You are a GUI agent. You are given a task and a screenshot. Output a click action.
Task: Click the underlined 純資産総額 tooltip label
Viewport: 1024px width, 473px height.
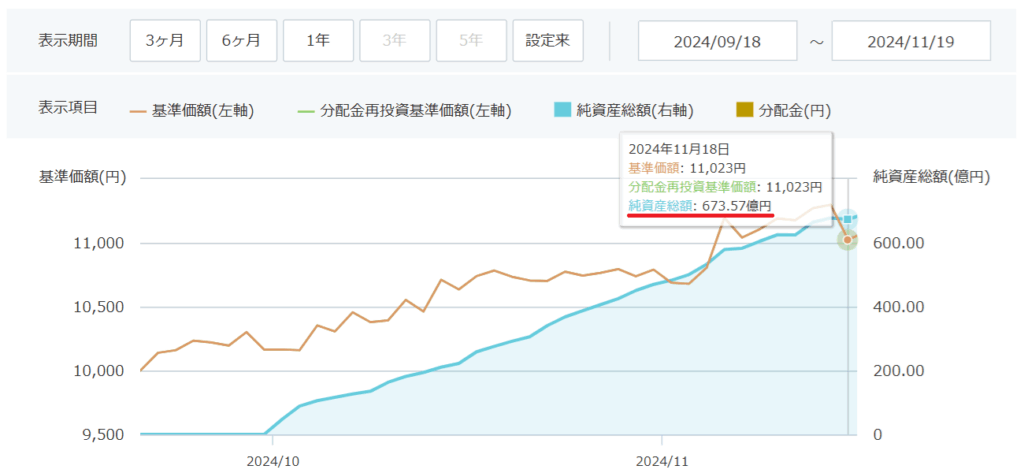(x=658, y=205)
